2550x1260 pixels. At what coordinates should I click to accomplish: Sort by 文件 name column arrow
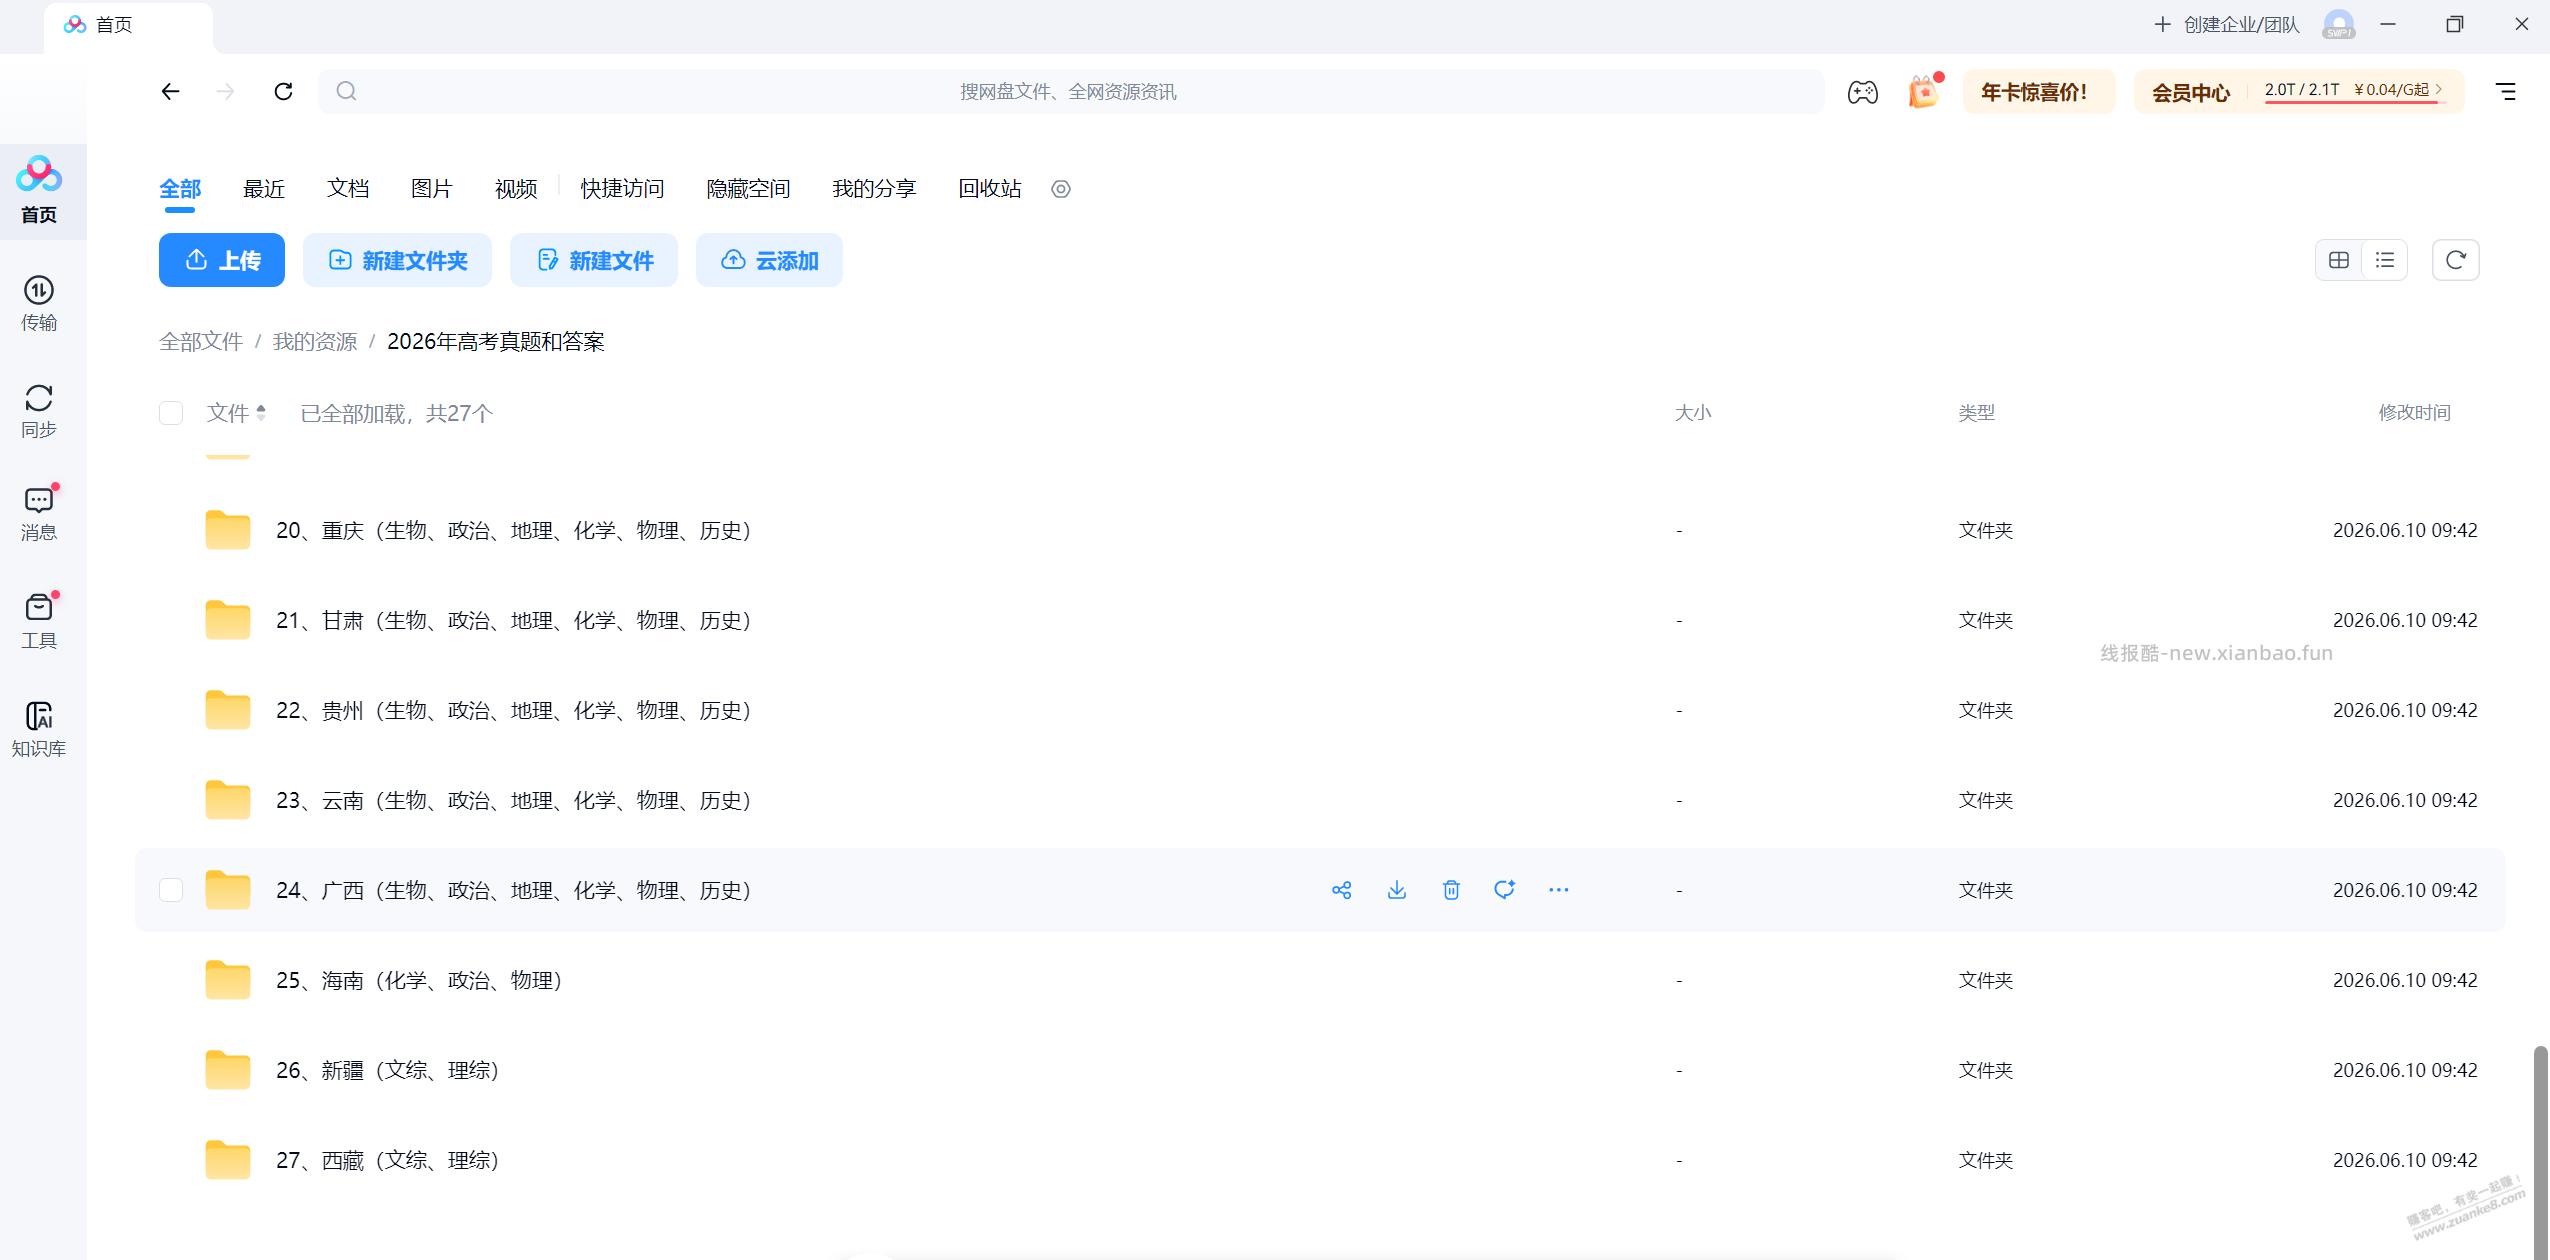261,413
